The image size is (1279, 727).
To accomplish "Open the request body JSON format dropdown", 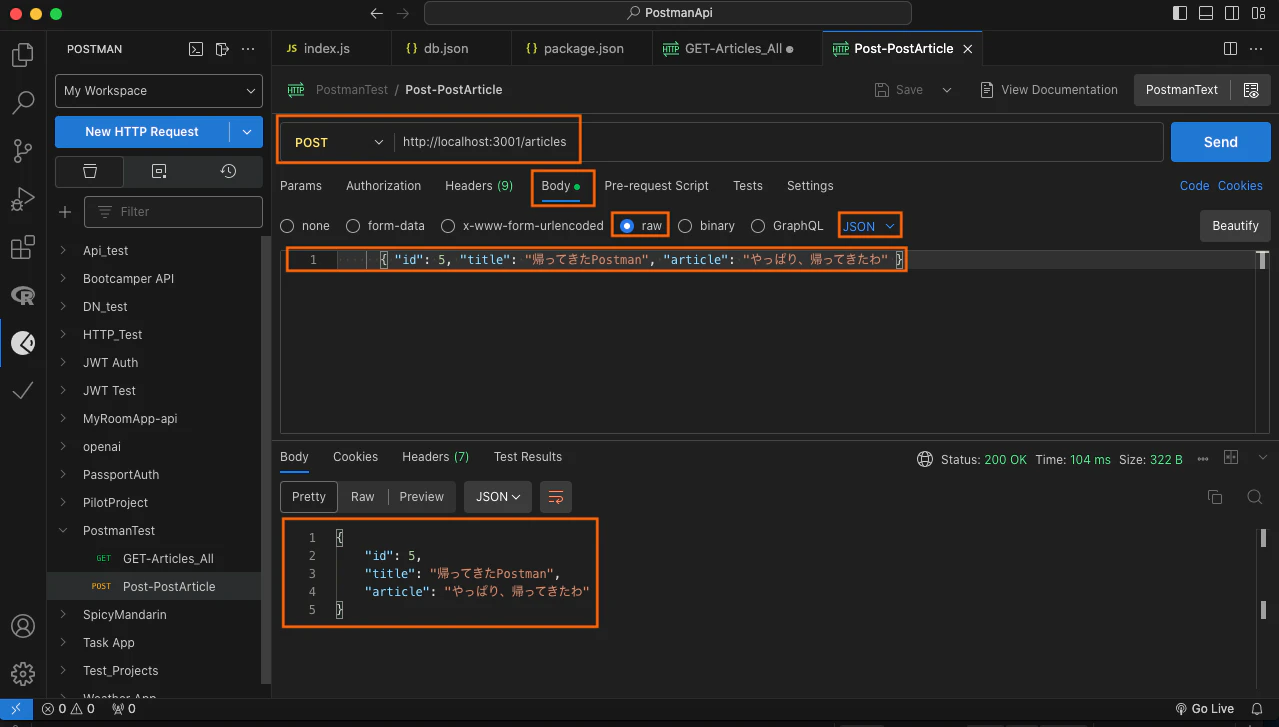I will pos(868,226).
